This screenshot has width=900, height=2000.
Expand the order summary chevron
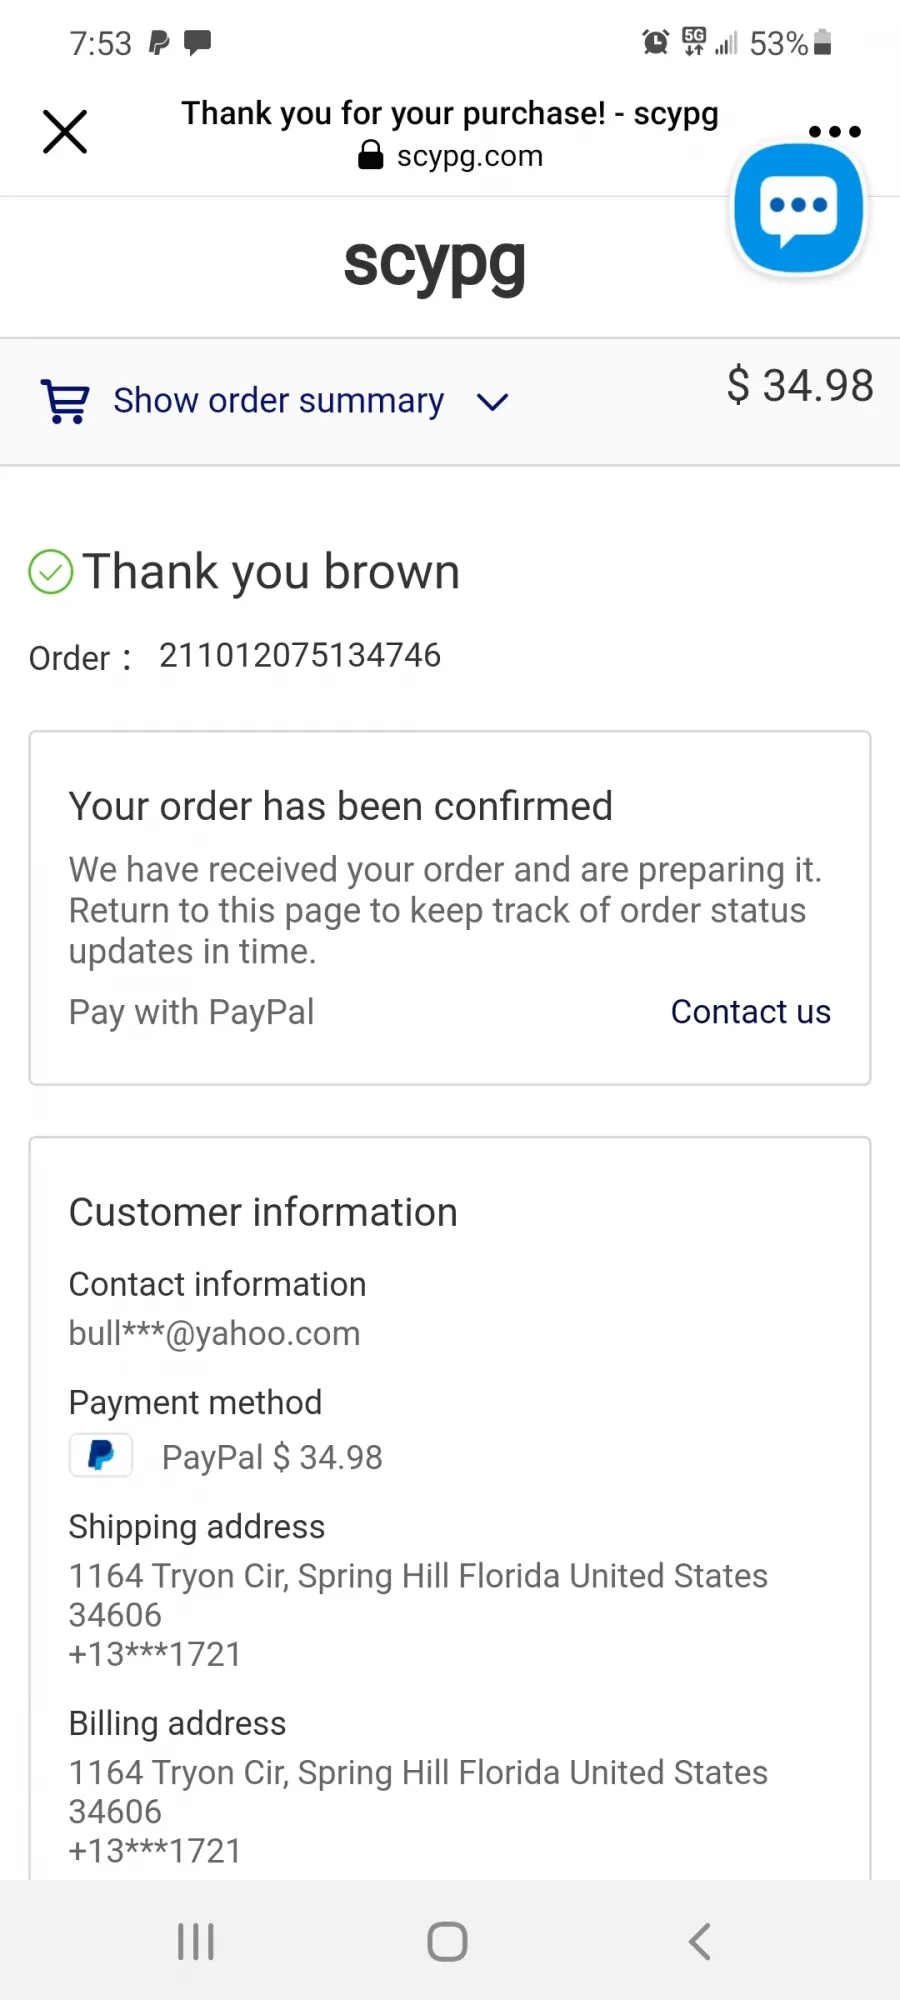tap(492, 402)
